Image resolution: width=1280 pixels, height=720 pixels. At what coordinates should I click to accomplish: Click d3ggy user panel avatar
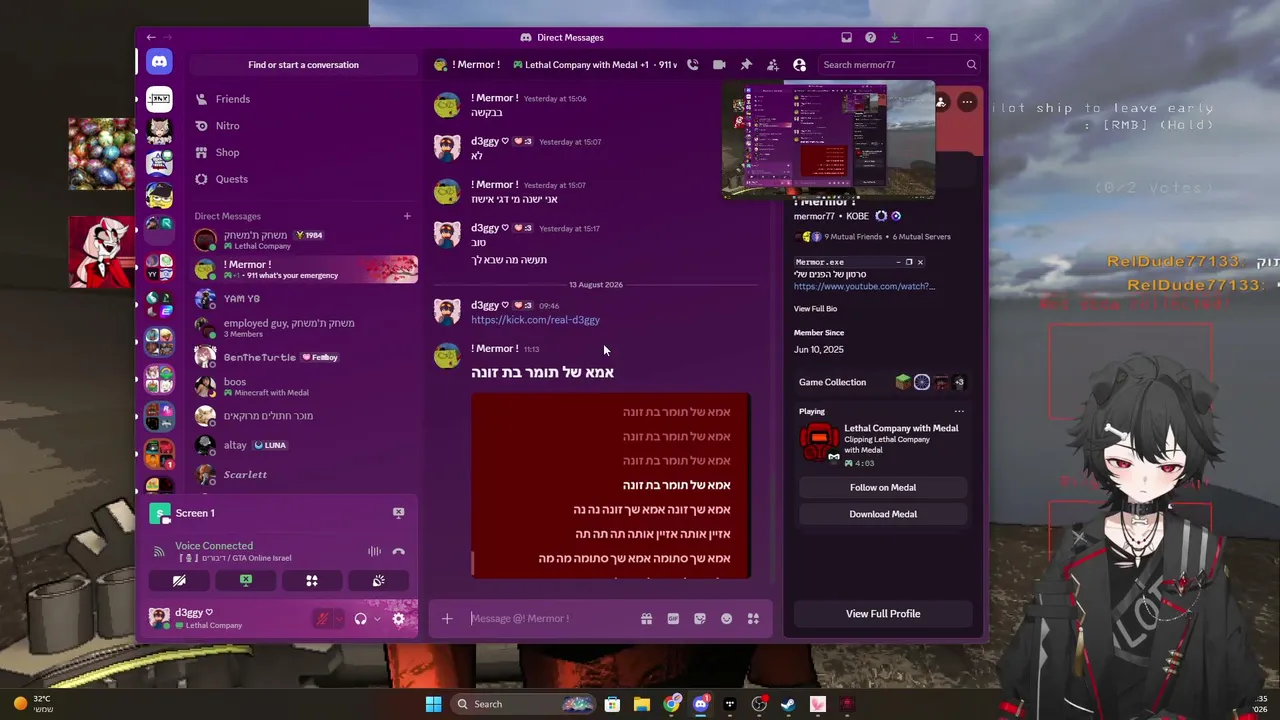pos(159,617)
